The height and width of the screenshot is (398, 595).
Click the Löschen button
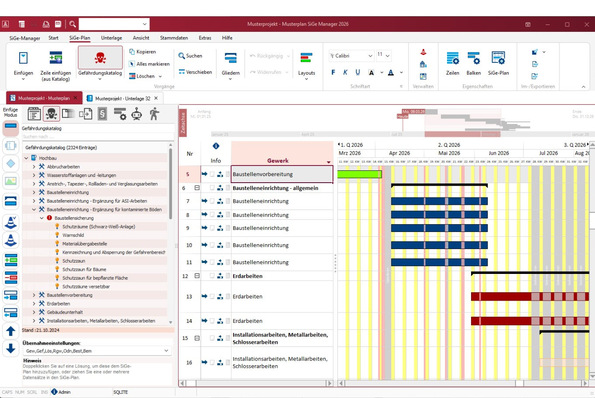tap(142, 76)
